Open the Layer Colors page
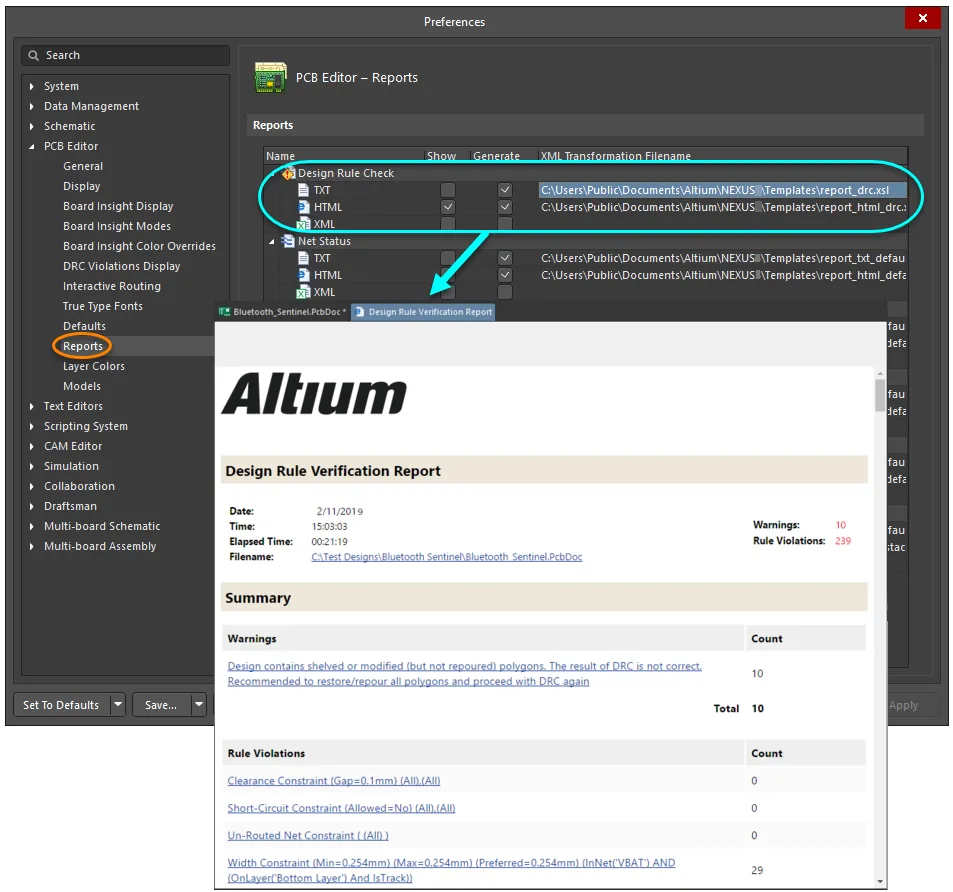The image size is (953, 892). [x=94, y=366]
